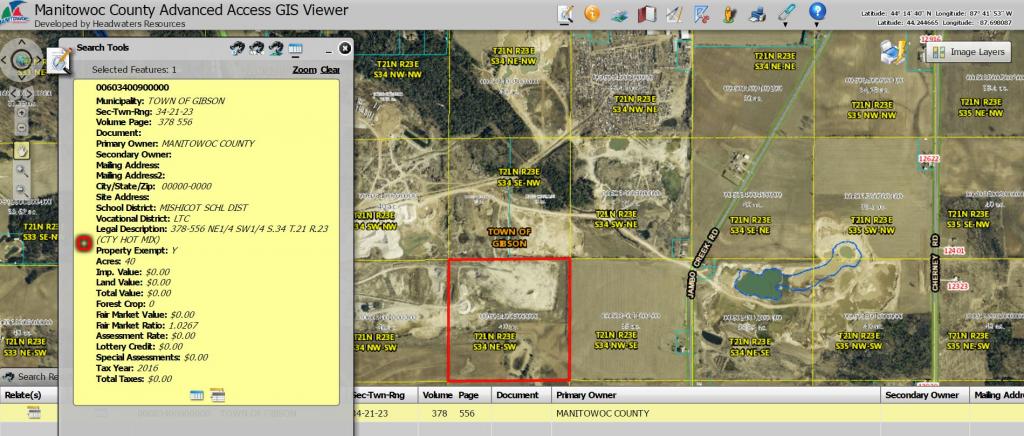Click Zoom link in Search Tools
Image resolution: width=1024 pixels, height=436 pixels.
pyautogui.click(x=303, y=70)
